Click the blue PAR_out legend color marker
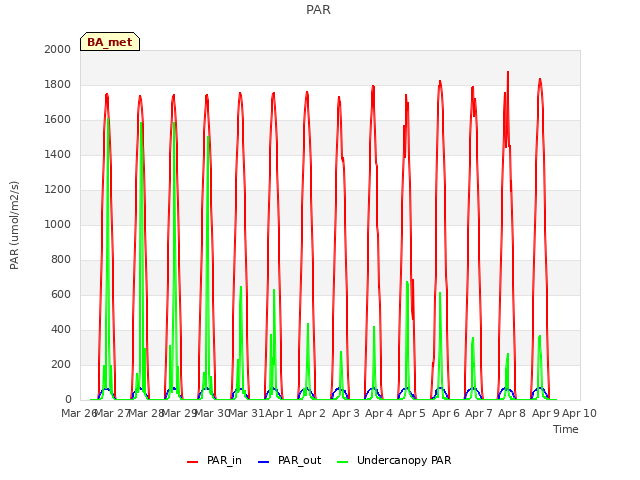This screenshot has height=480, width=640. pyautogui.click(x=264, y=462)
